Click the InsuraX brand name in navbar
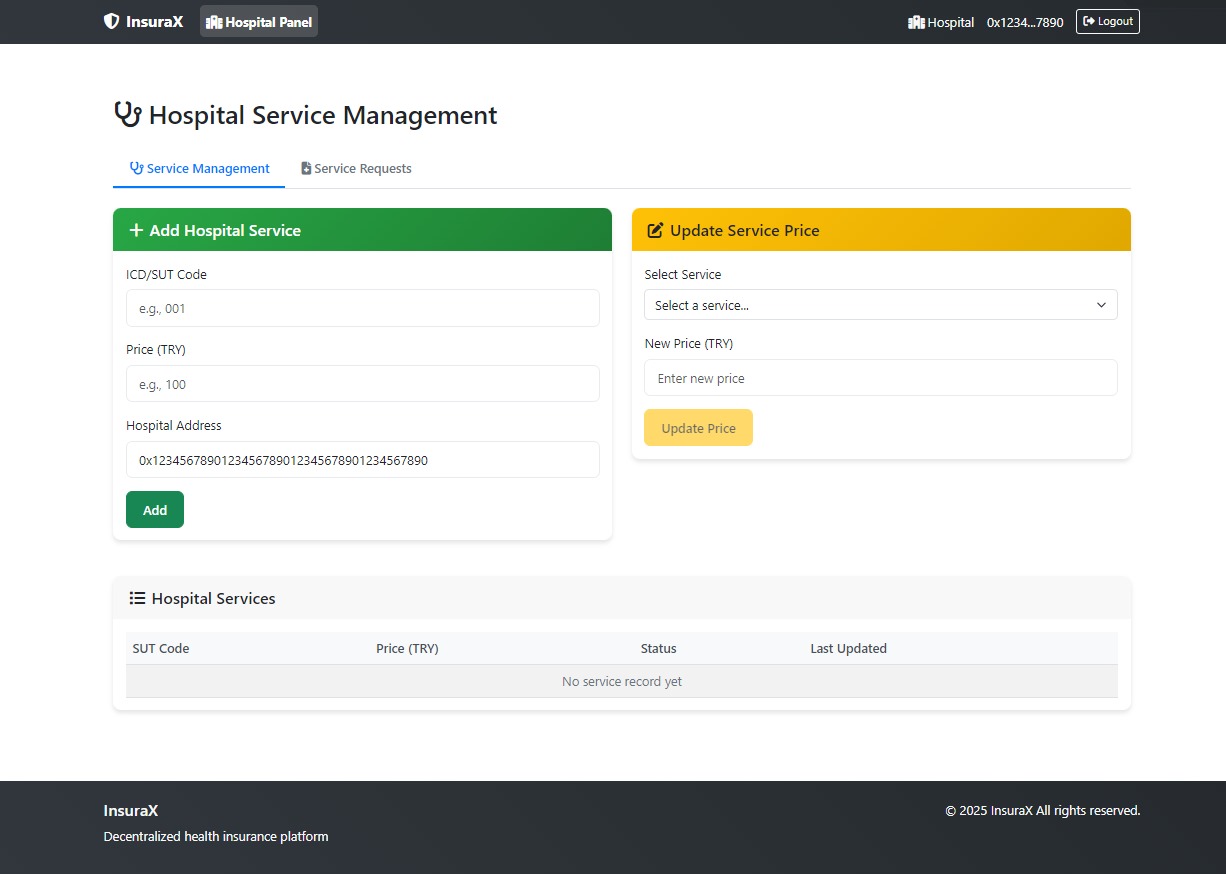 (155, 21)
